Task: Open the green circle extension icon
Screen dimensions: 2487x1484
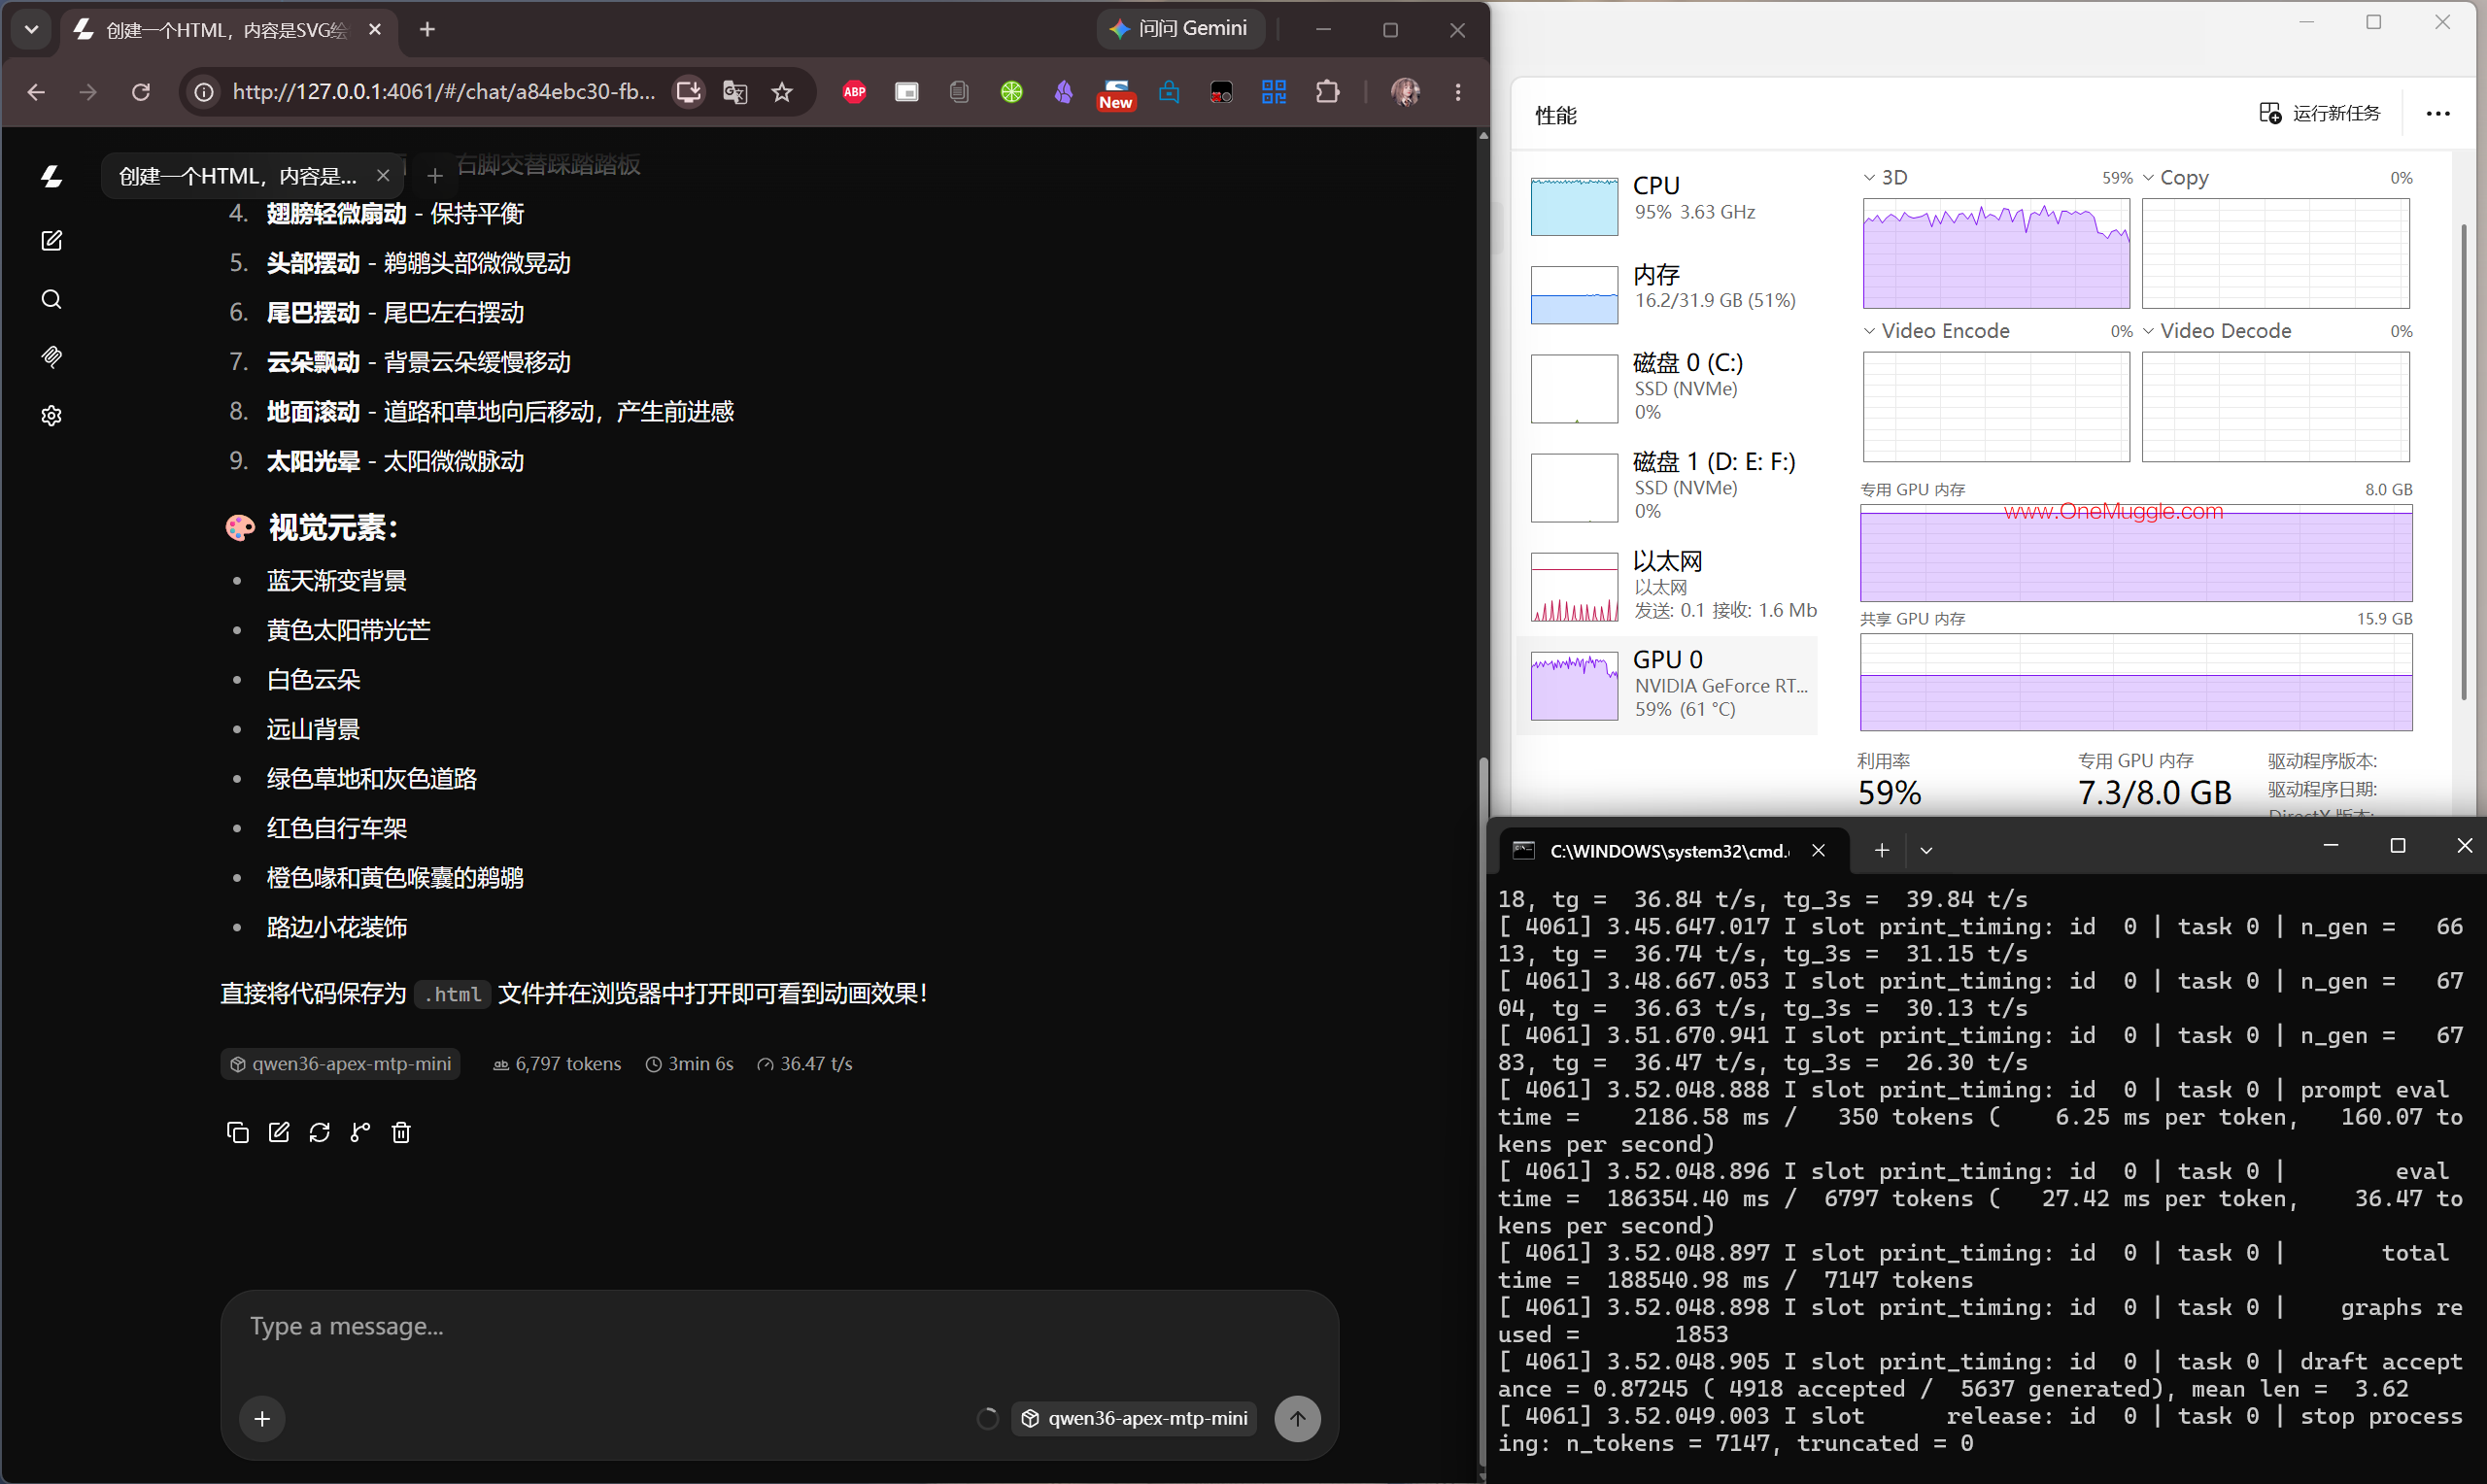Action: tap(1011, 92)
